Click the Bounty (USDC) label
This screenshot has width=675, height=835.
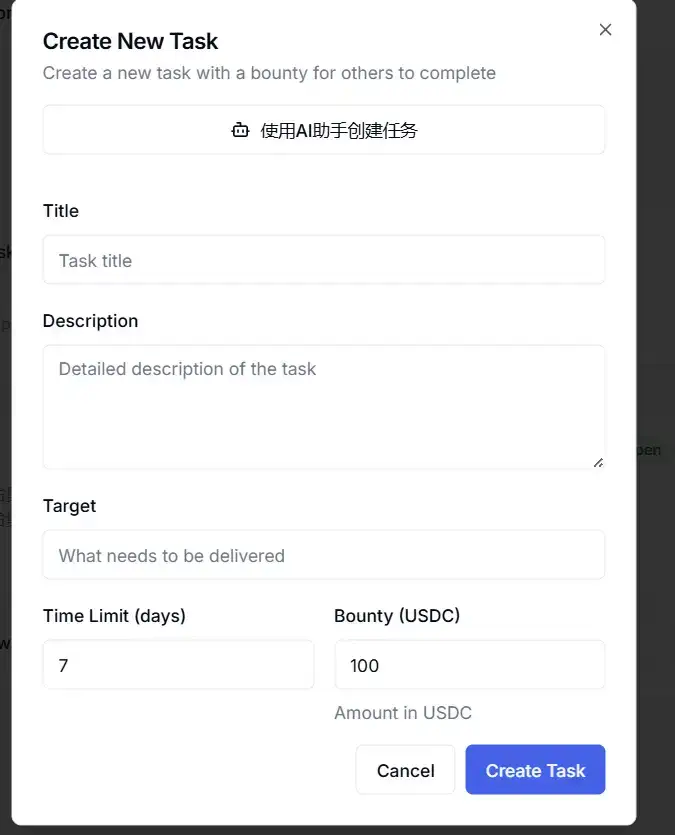[397, 616]
